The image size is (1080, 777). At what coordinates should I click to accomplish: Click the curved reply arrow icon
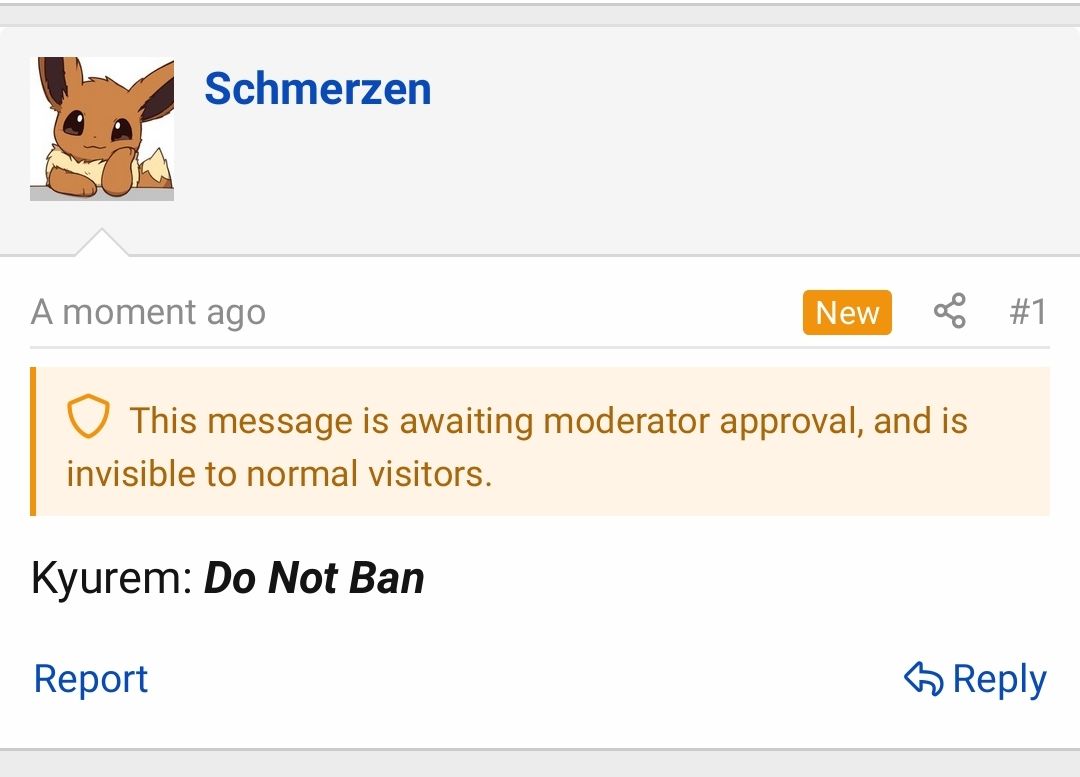click(x=923, y=679)
